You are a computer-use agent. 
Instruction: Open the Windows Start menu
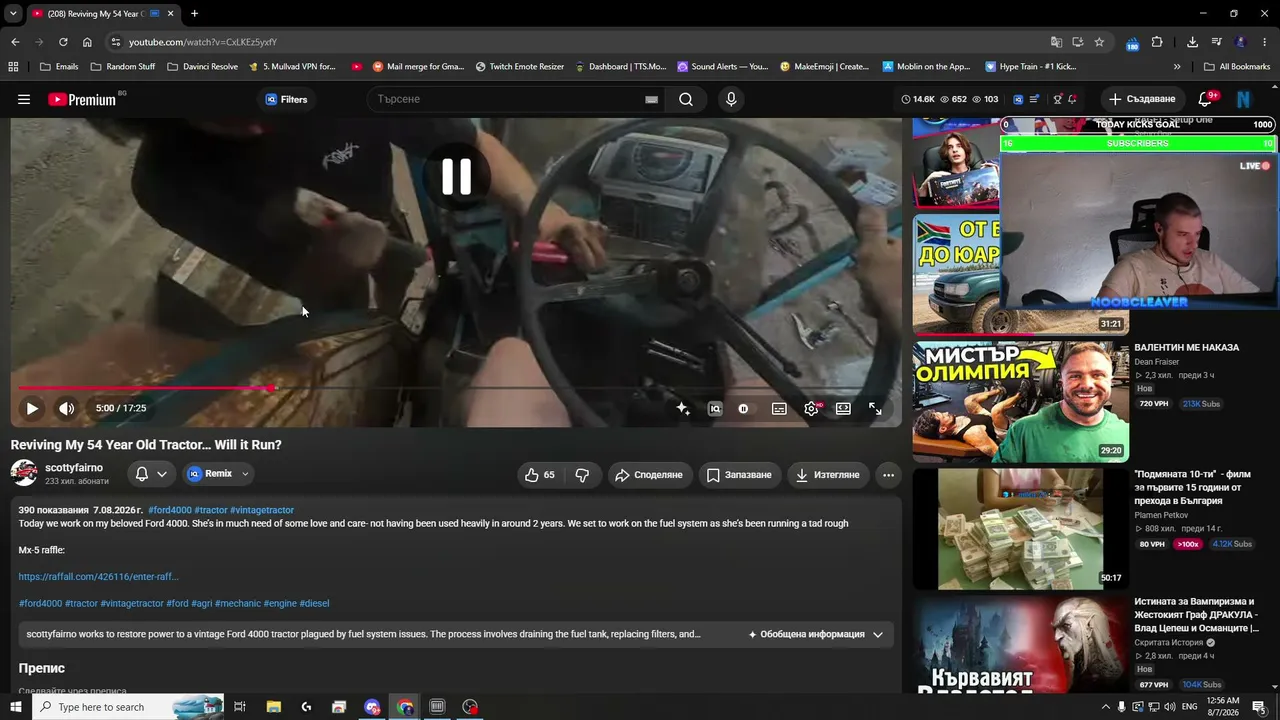(15, 707)
